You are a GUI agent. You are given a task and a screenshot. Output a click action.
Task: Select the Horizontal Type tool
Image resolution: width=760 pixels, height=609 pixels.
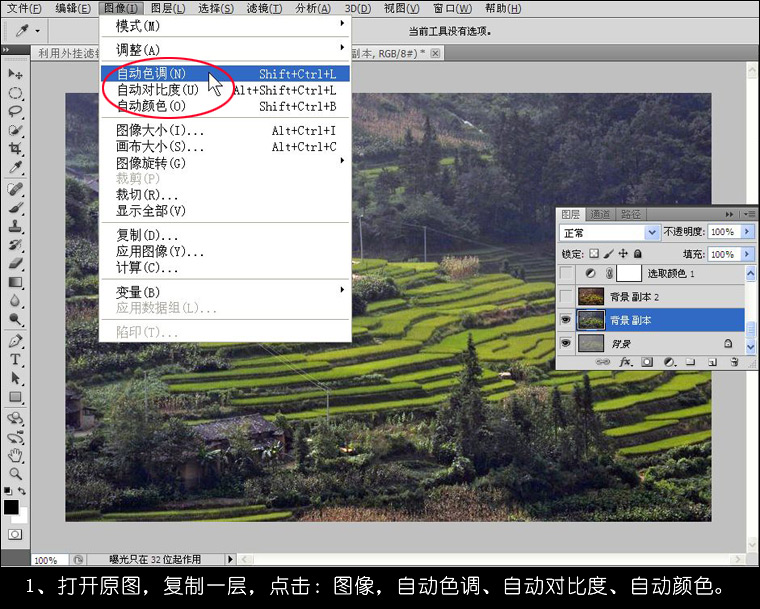[15, 359]
